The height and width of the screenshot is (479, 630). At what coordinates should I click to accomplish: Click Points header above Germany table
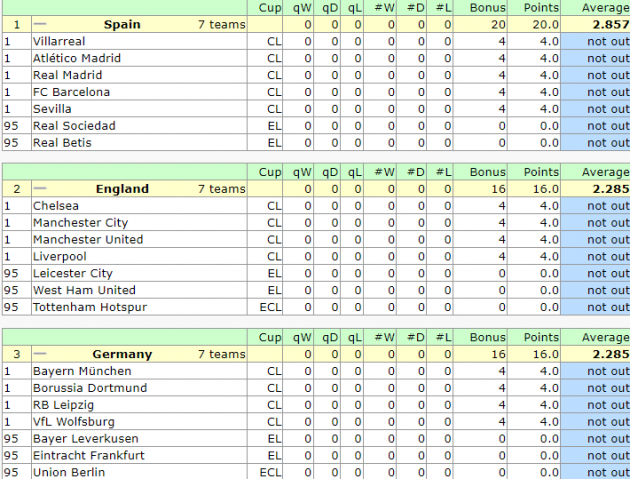coord(541,337)
